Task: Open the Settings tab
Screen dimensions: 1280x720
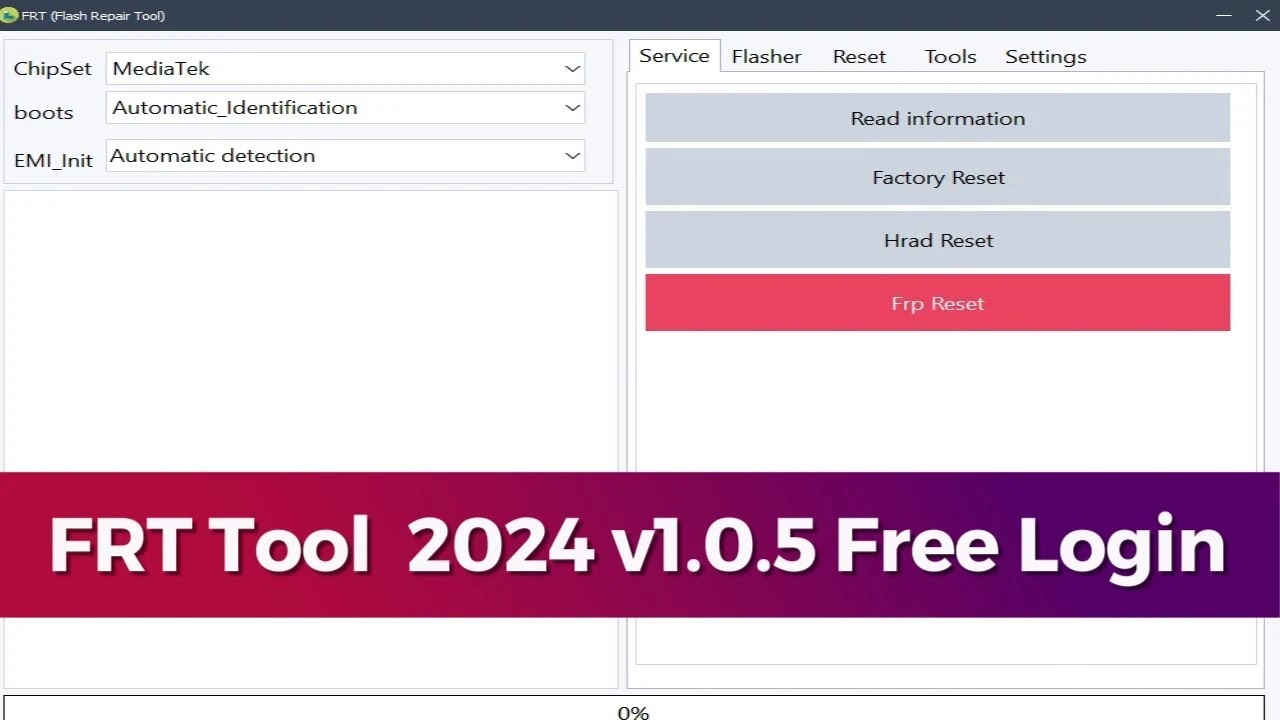Action: click(1045, 57)
